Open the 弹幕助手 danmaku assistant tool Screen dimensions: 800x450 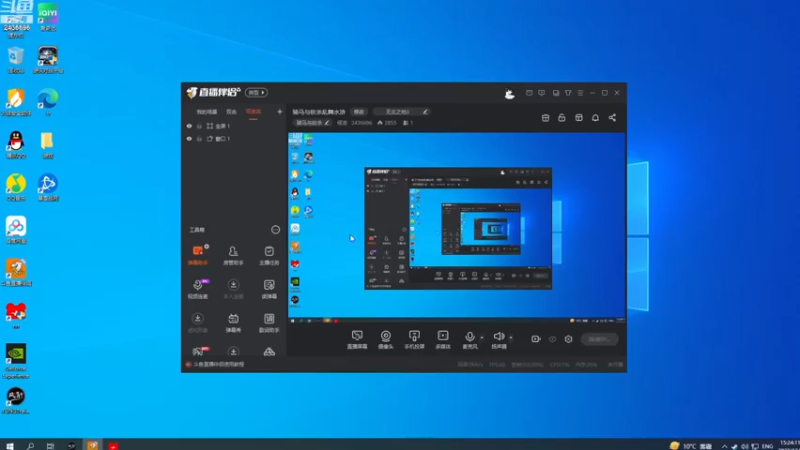click(x=198, y=255)
